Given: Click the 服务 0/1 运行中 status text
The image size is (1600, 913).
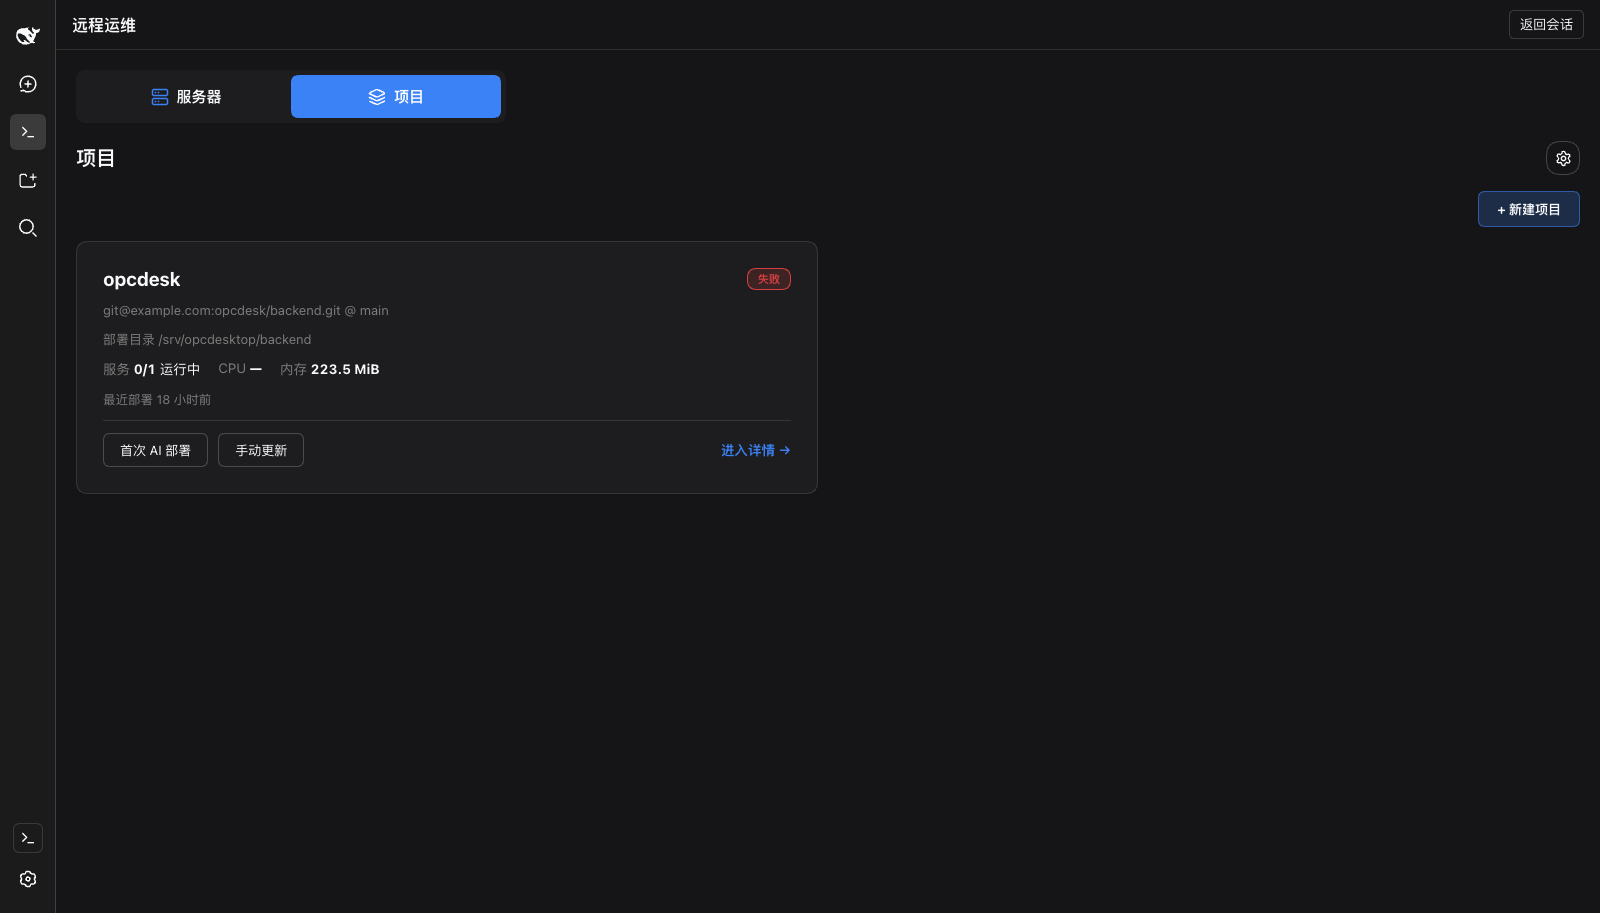Looking at the screenshot, I should tap(151, 369).
